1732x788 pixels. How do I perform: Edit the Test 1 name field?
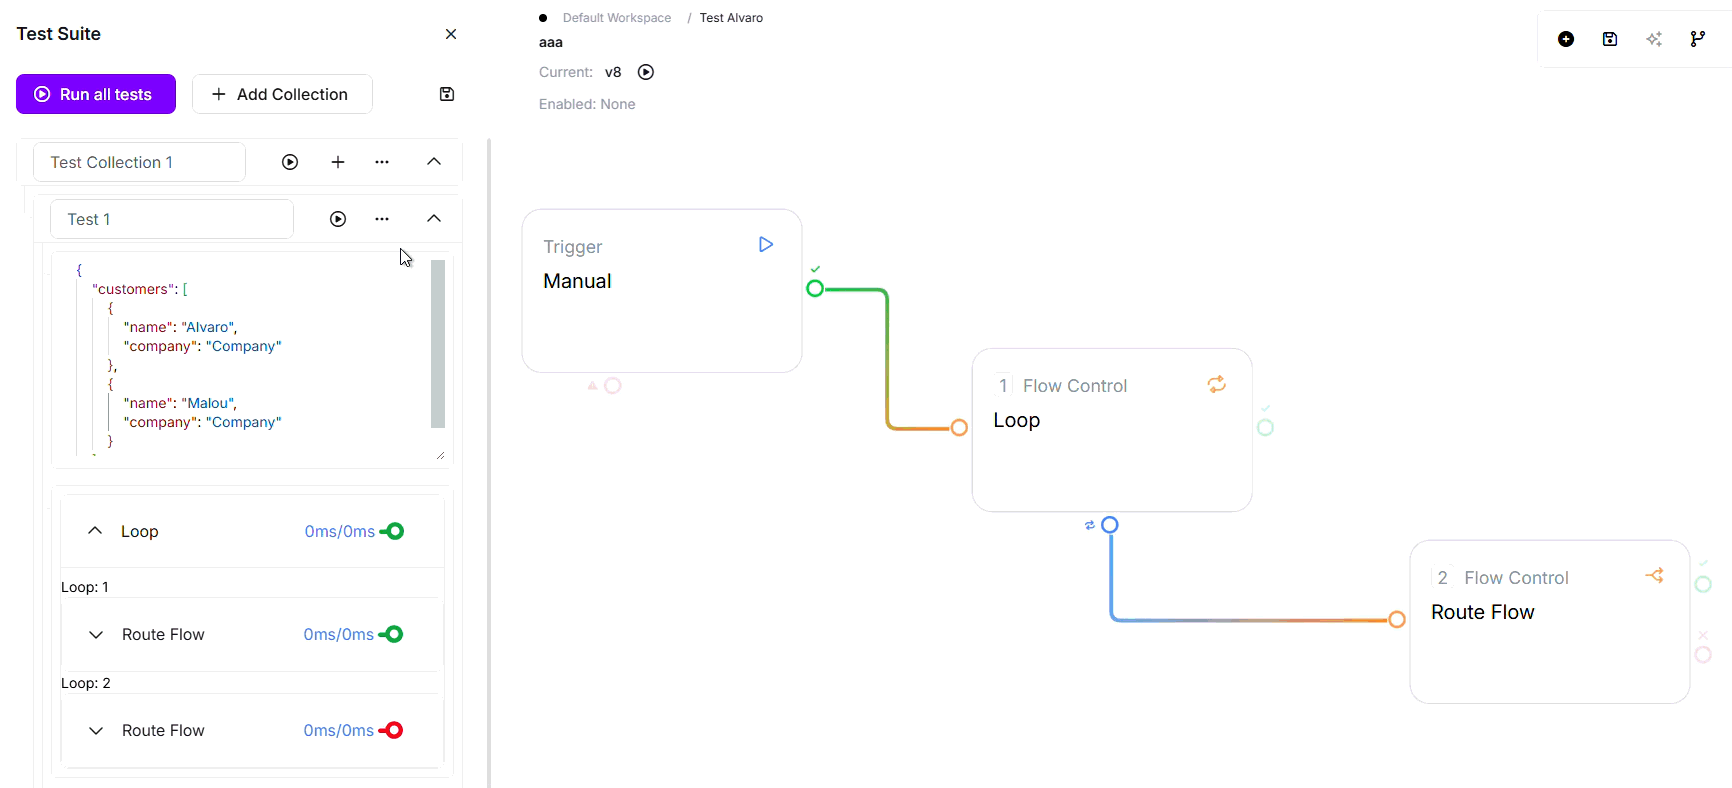tap(171, 219)
